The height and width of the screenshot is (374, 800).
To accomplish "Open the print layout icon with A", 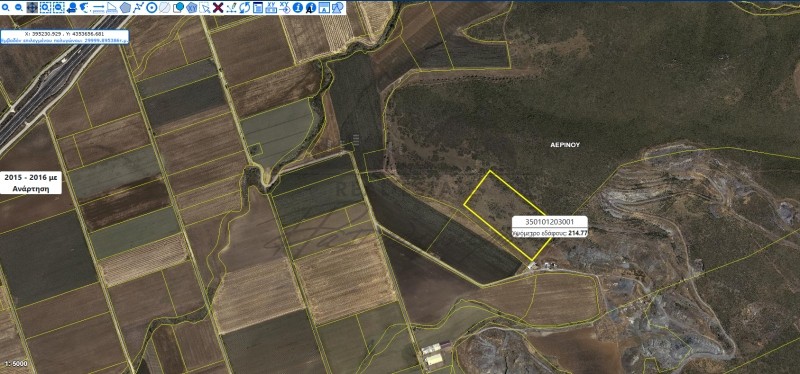I will tap(324, 8).
